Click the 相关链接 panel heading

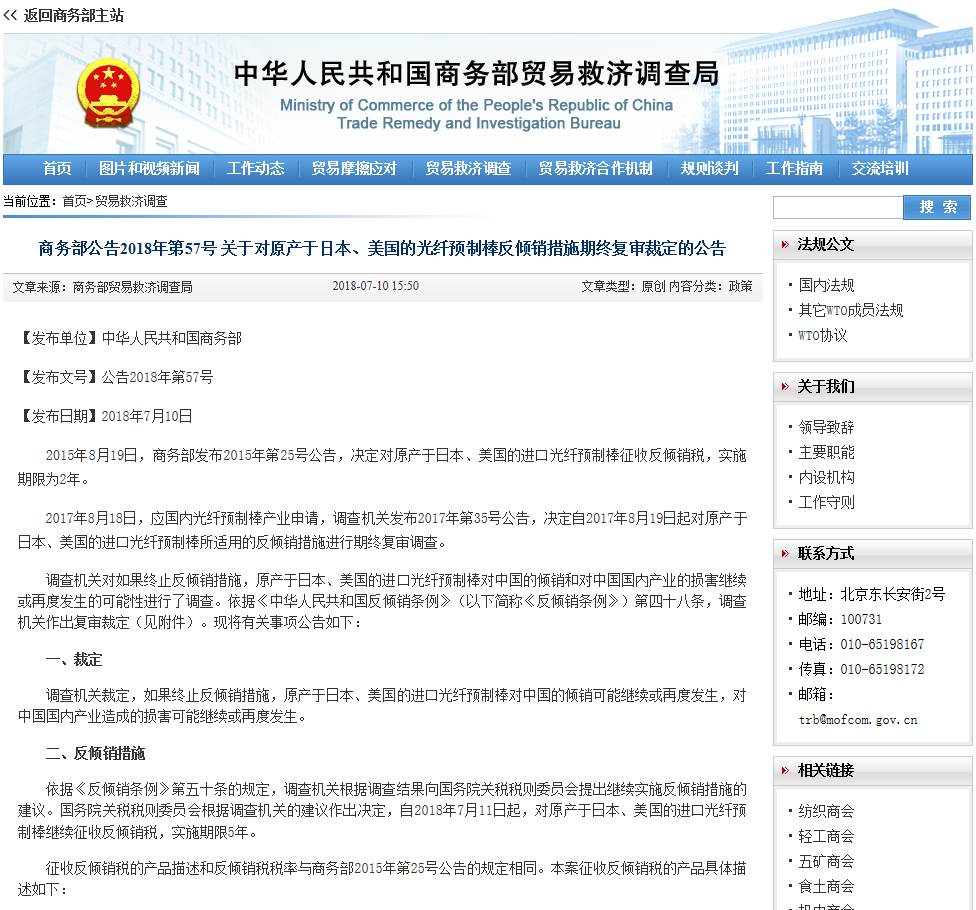(825, 771)
